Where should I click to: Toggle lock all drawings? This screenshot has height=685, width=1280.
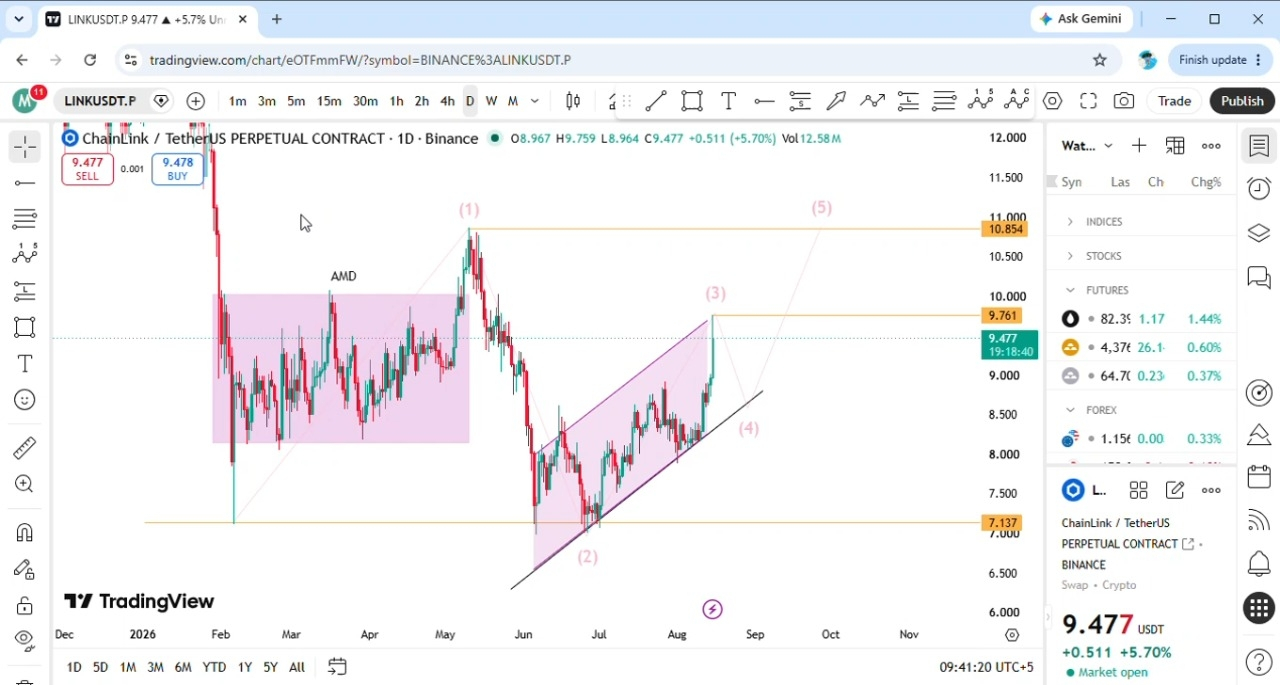click(25, 605)
